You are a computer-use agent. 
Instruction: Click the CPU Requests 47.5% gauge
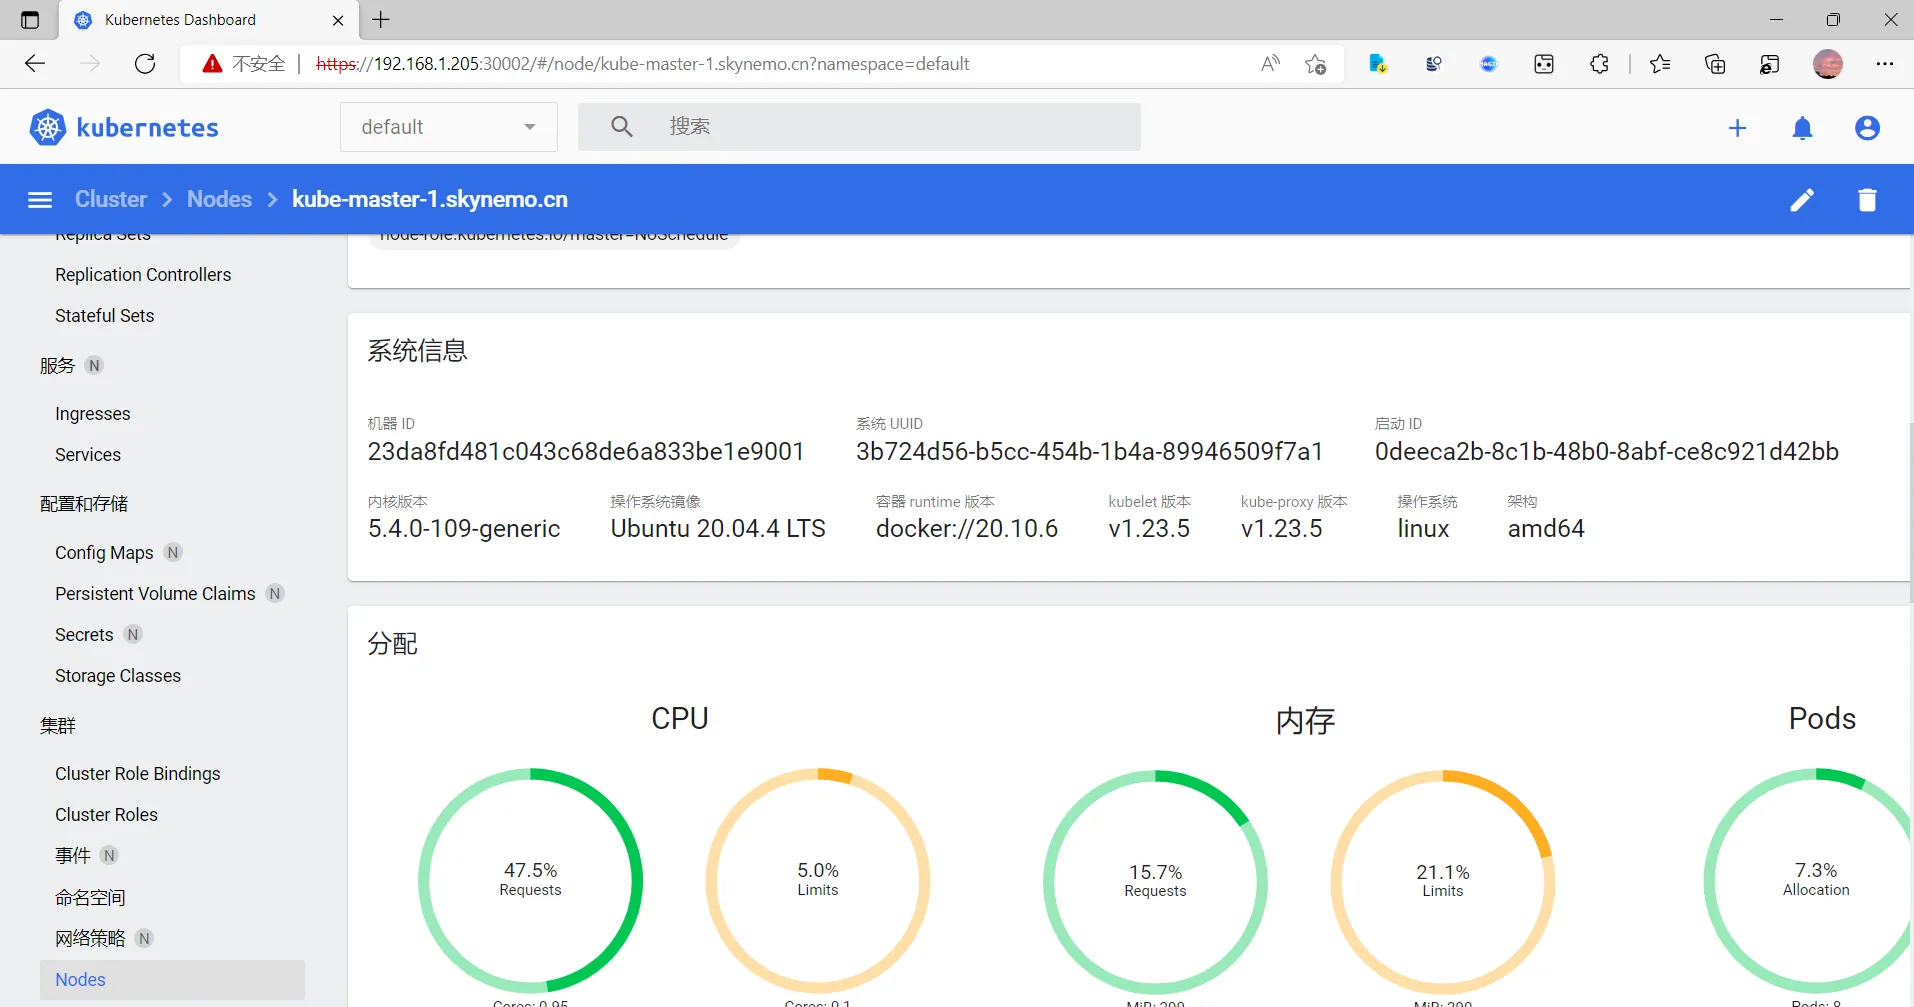[531, 880]
